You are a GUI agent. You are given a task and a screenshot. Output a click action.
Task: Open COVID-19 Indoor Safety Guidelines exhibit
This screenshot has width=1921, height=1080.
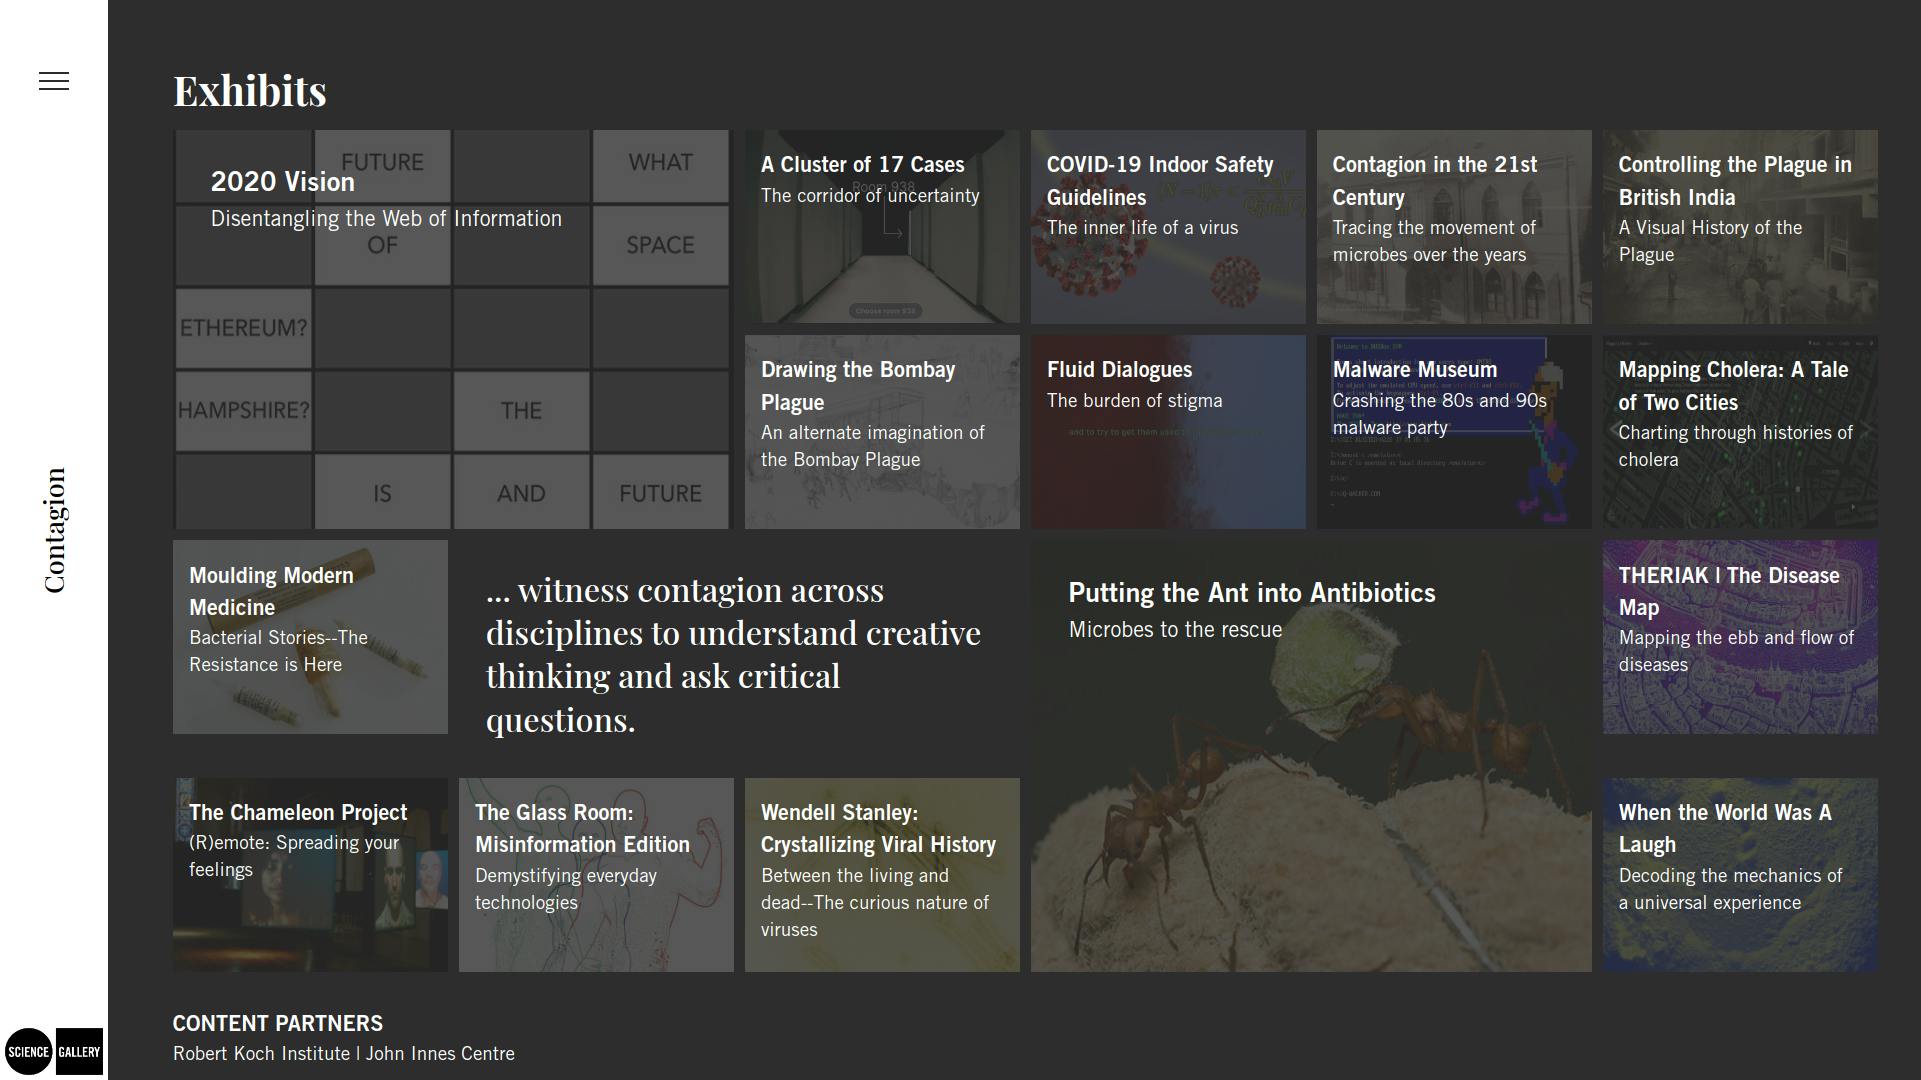coord(1168,226)
